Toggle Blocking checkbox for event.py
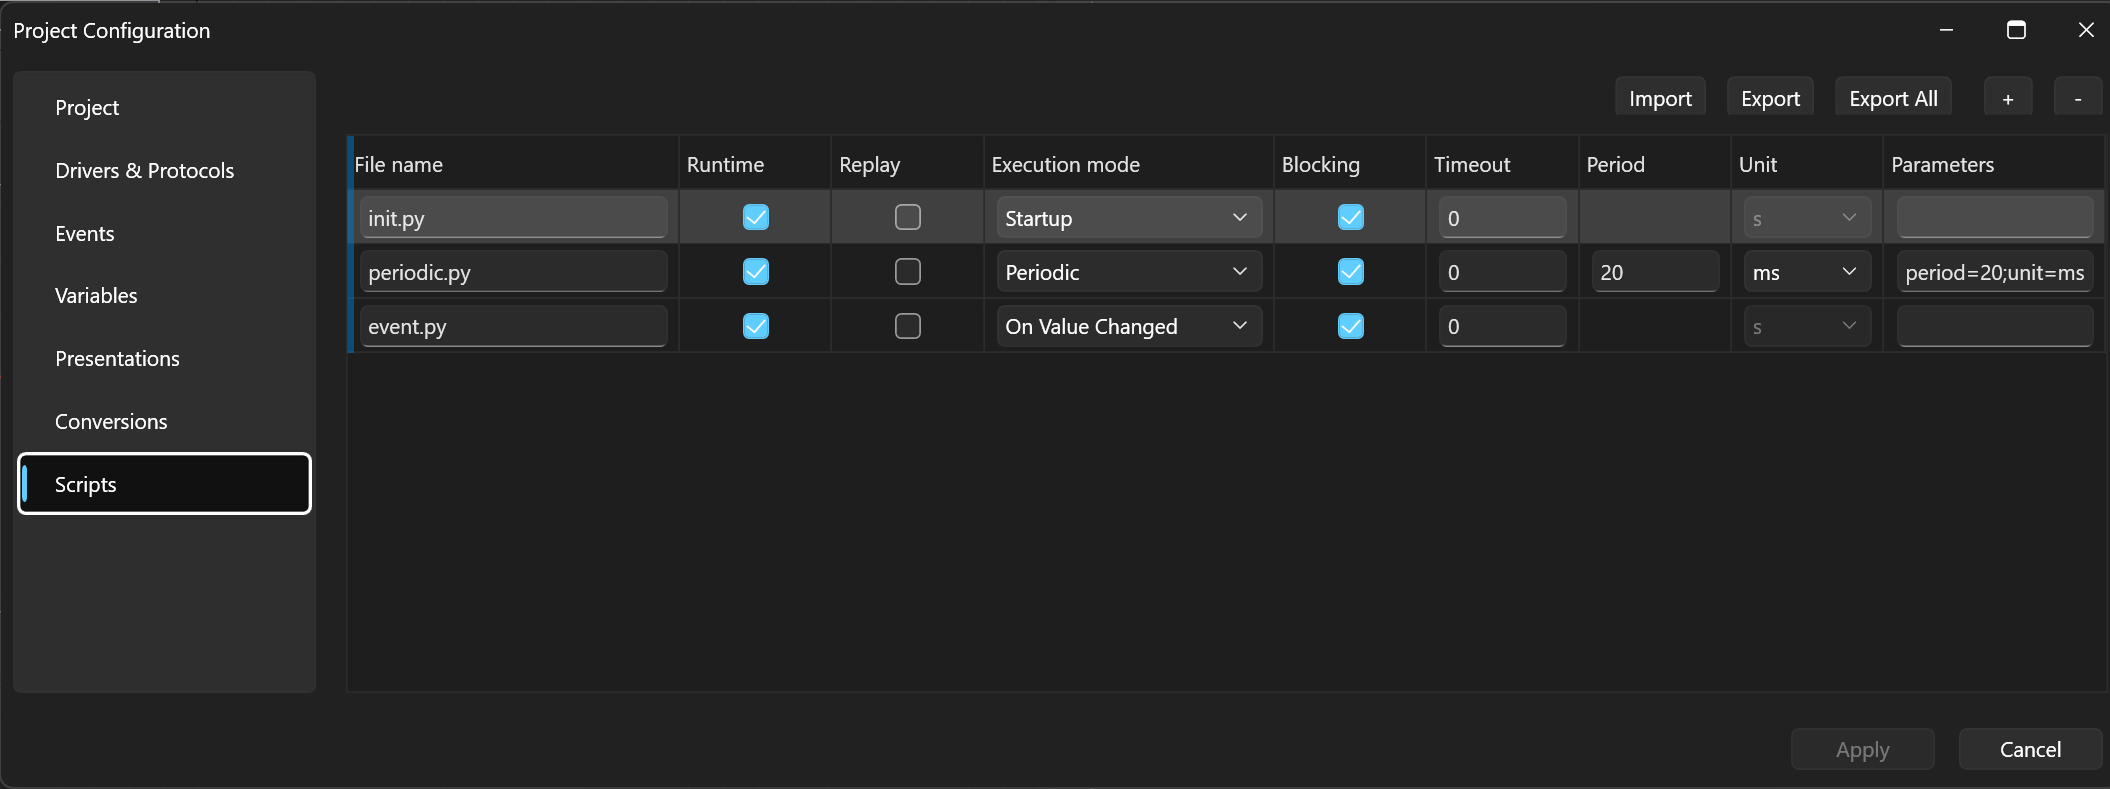This screenshot has width=2110, height=789. [x=1351, y=326]
